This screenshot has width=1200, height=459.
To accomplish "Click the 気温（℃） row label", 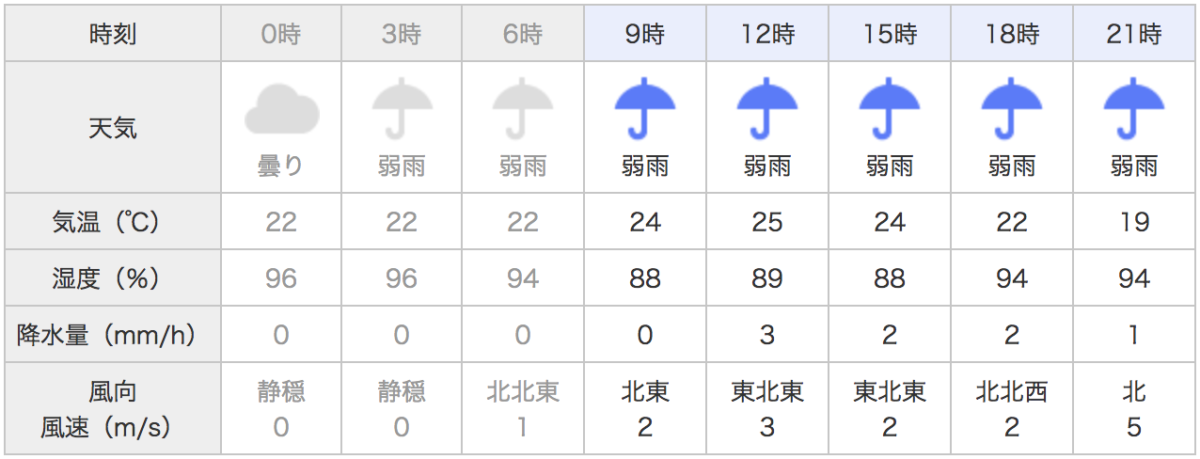I will pos(113,221).
